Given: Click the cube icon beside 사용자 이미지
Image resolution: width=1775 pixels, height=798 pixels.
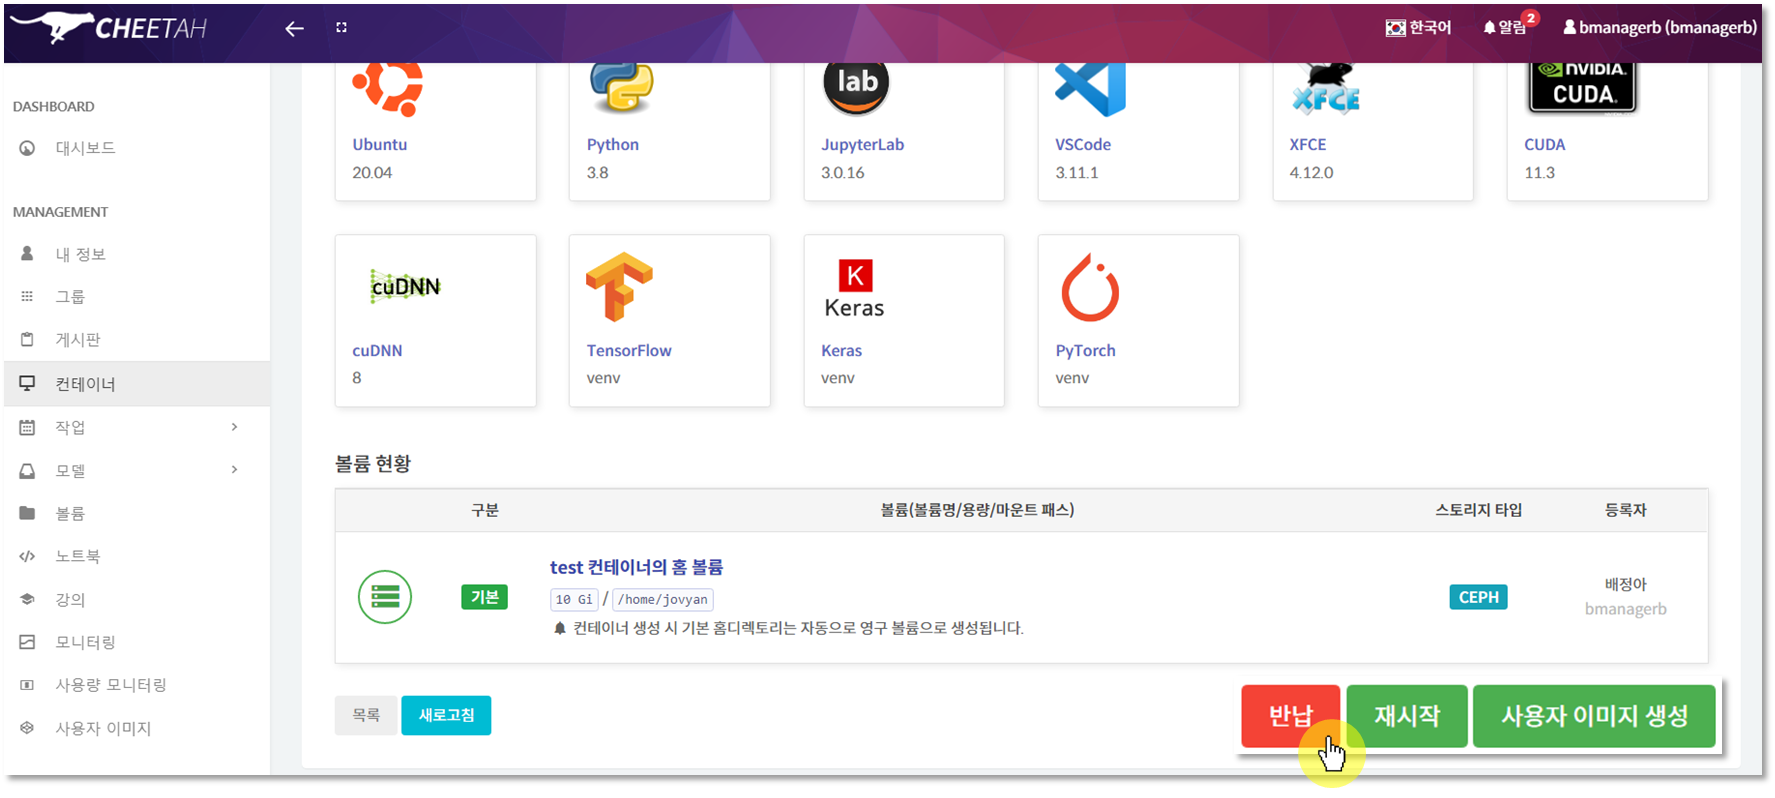Looking at the screenshot, I should 27,728.
